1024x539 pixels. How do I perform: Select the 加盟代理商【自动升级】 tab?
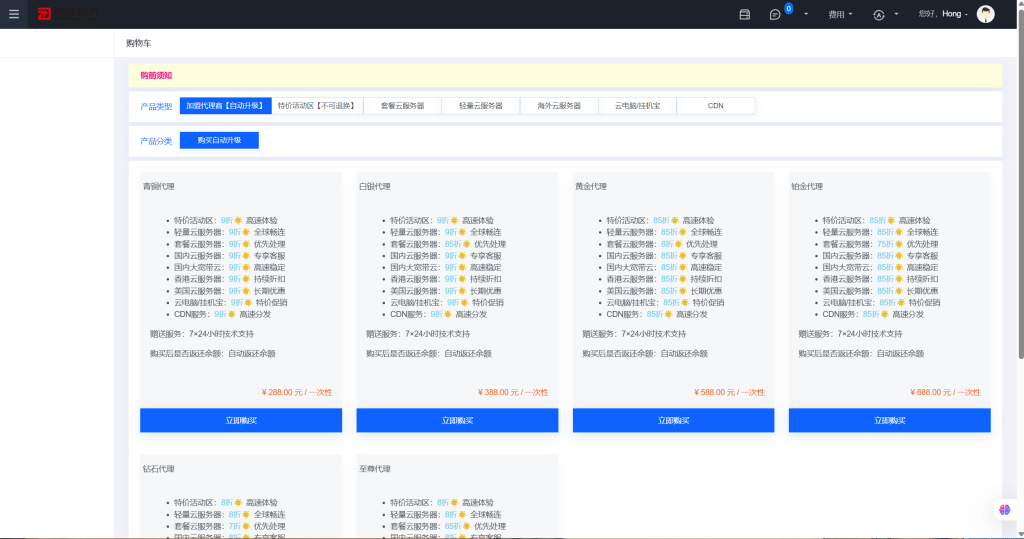[x=225, y=106]
